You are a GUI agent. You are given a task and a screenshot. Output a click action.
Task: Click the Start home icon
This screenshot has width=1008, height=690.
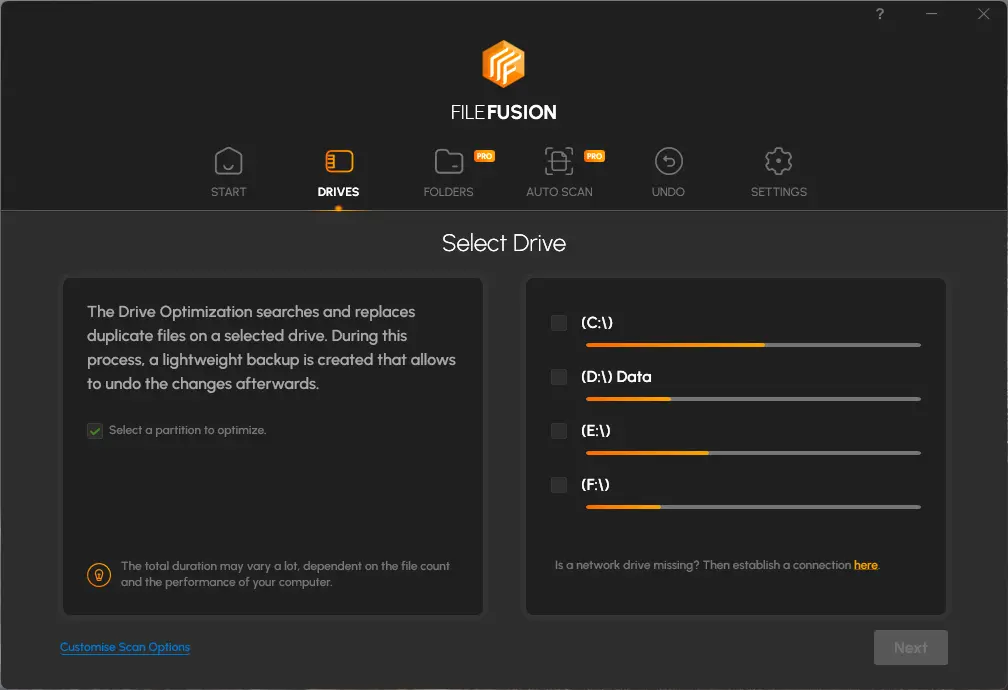tap(228, 161)
